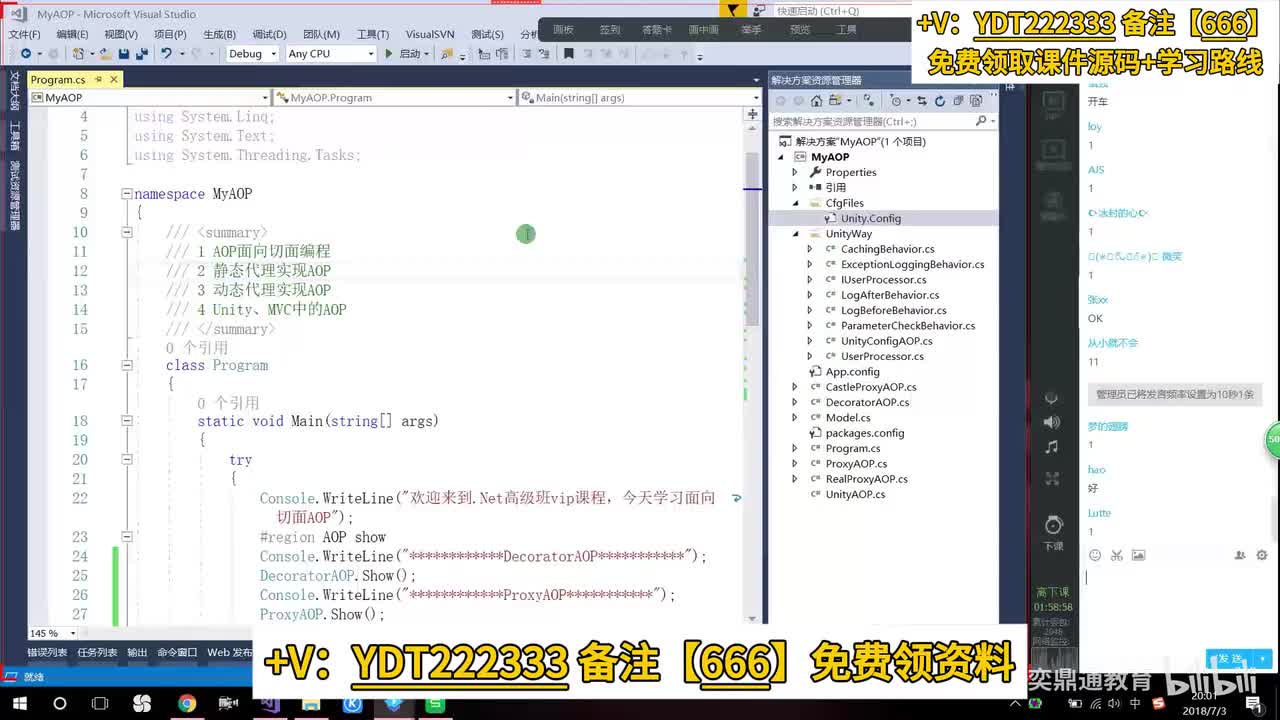Screen dimensions: 1280x720
Task: Click the save all toolbar icon
Action: [x=140, y=54]
